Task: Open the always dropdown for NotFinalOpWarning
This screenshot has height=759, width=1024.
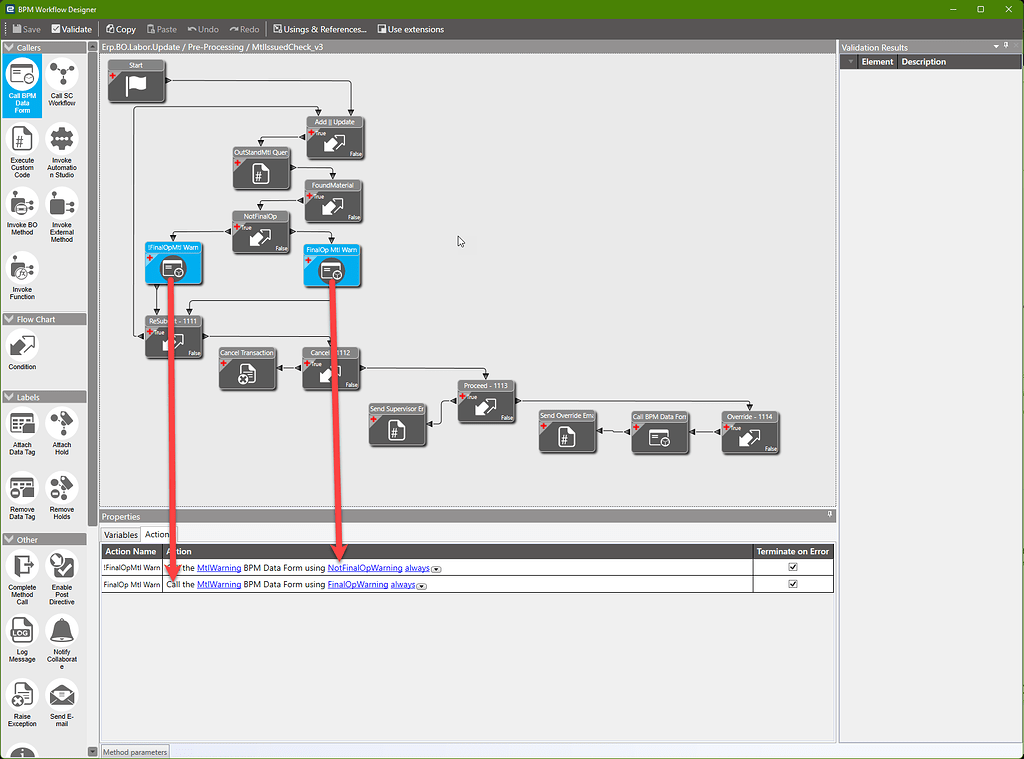Action: click(434, 567)
